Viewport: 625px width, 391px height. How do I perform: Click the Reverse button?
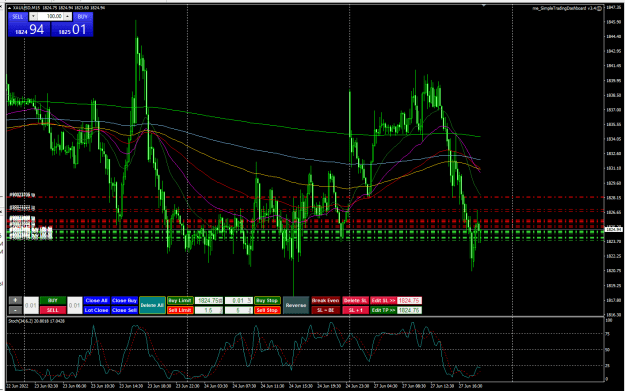tap(296, 305)
